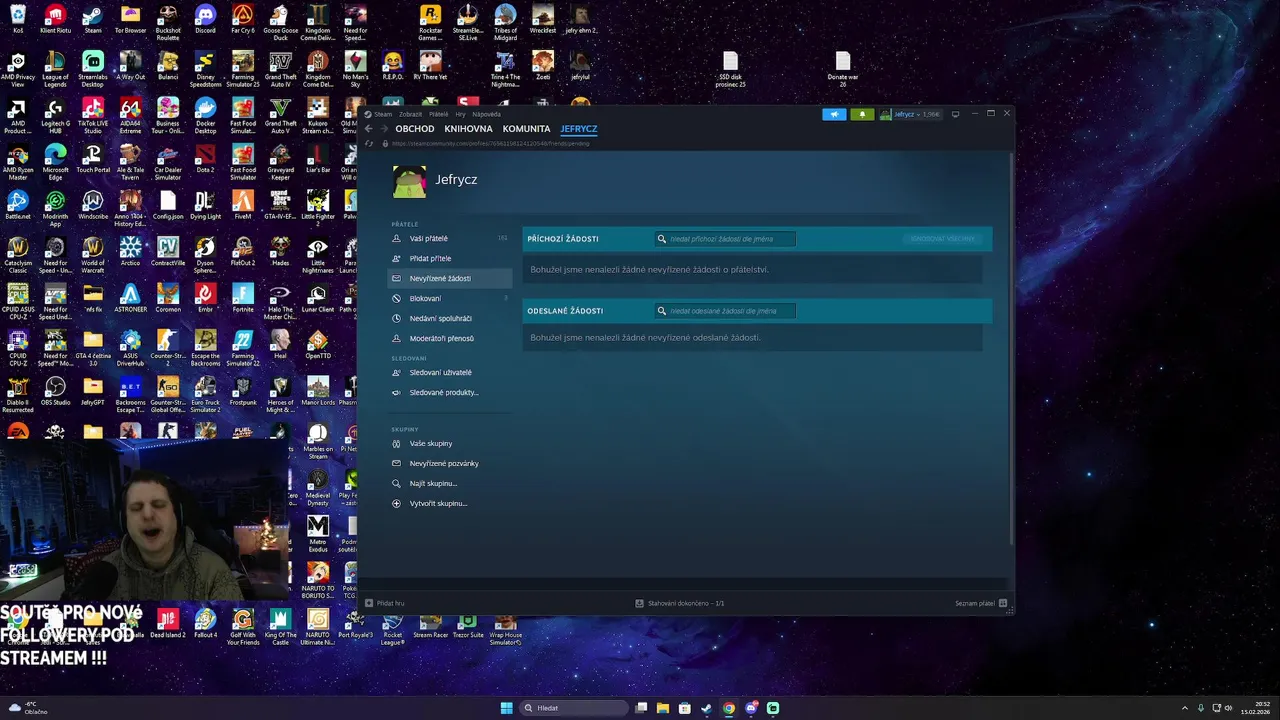The width and height of the screenshot is (1280, 720).
Task: Open Sledované produkty
Action: pos(449,392)
